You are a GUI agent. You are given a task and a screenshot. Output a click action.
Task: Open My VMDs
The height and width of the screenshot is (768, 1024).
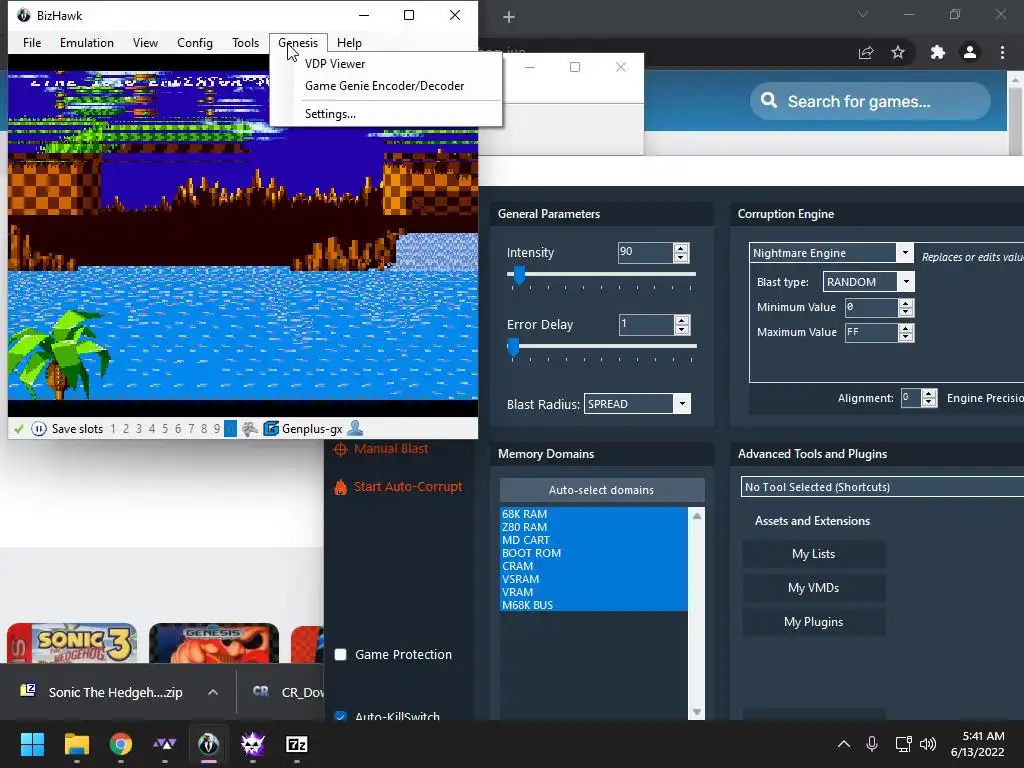(x=813, y=588)
